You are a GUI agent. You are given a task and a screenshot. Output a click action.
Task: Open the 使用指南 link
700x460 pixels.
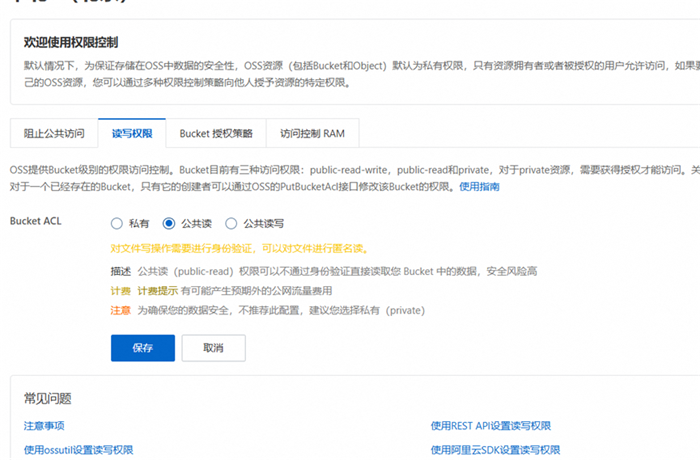(479, 187)
